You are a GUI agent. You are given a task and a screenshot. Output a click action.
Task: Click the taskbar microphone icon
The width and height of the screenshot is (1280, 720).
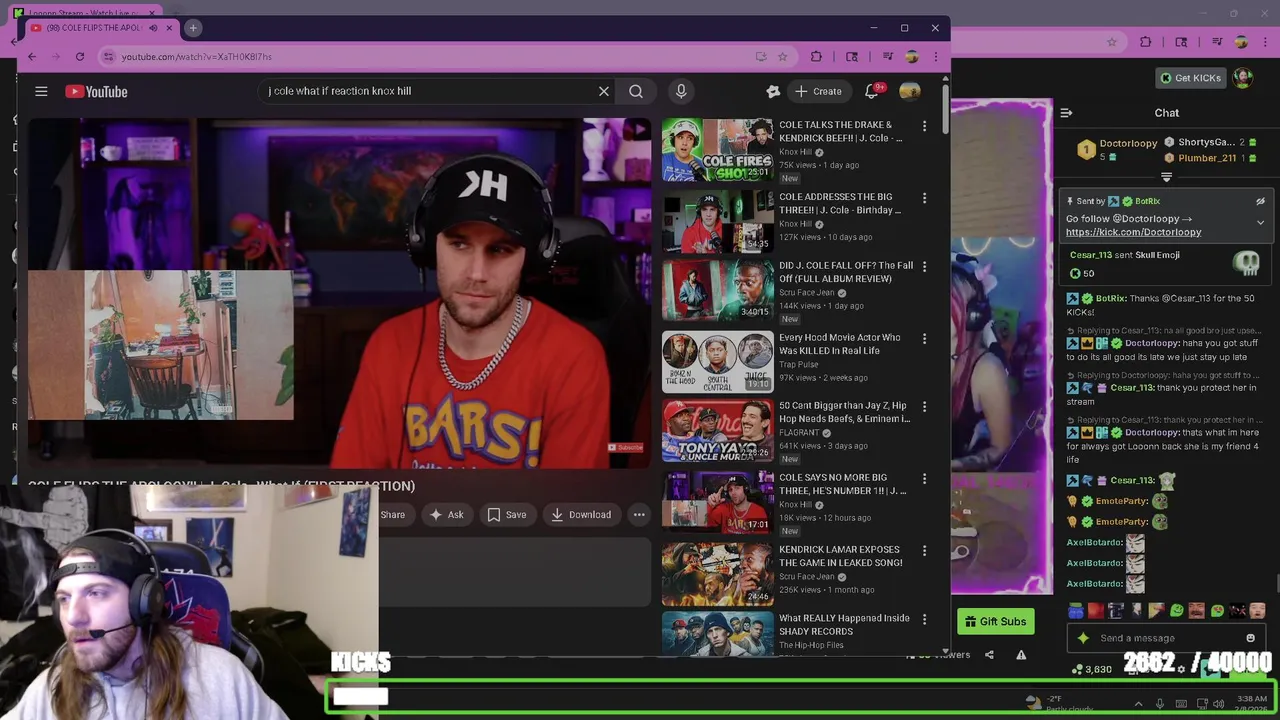click(1160, 704)
